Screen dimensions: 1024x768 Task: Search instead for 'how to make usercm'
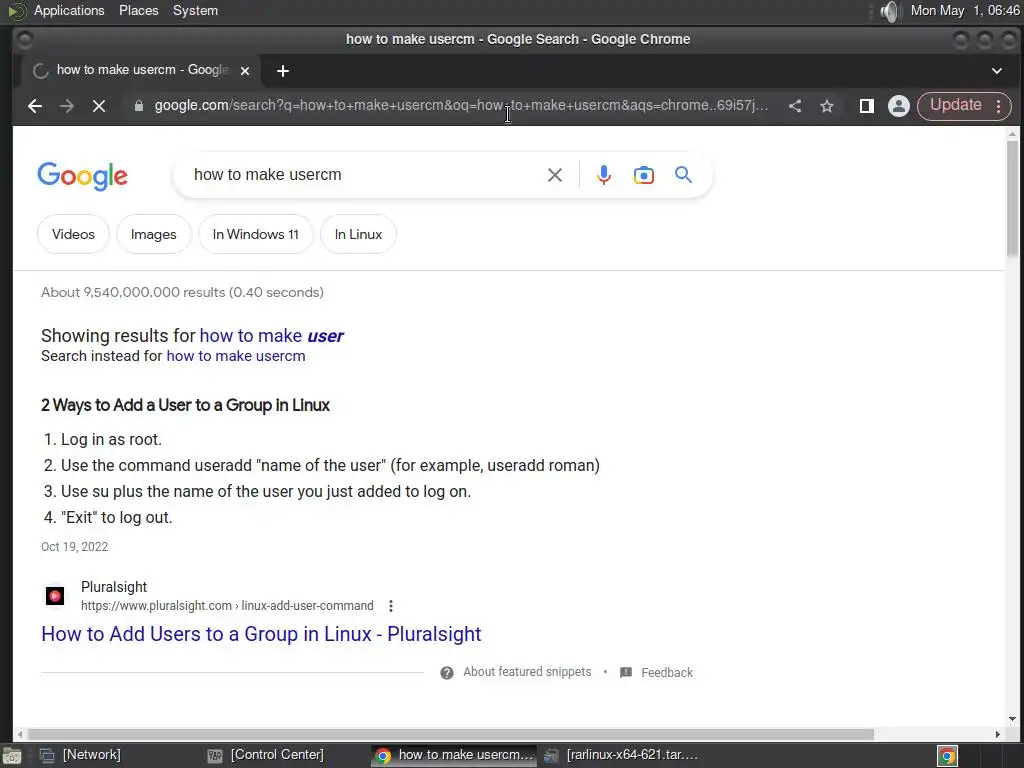(x=236, y=356)
